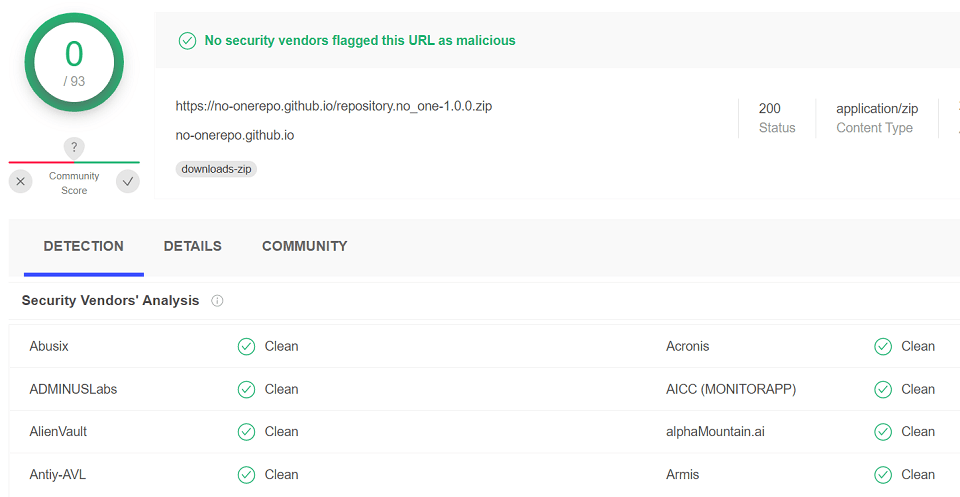
Task: Click the downloads-zip tag
Action: pyautogui.click(x=216, y=169)
